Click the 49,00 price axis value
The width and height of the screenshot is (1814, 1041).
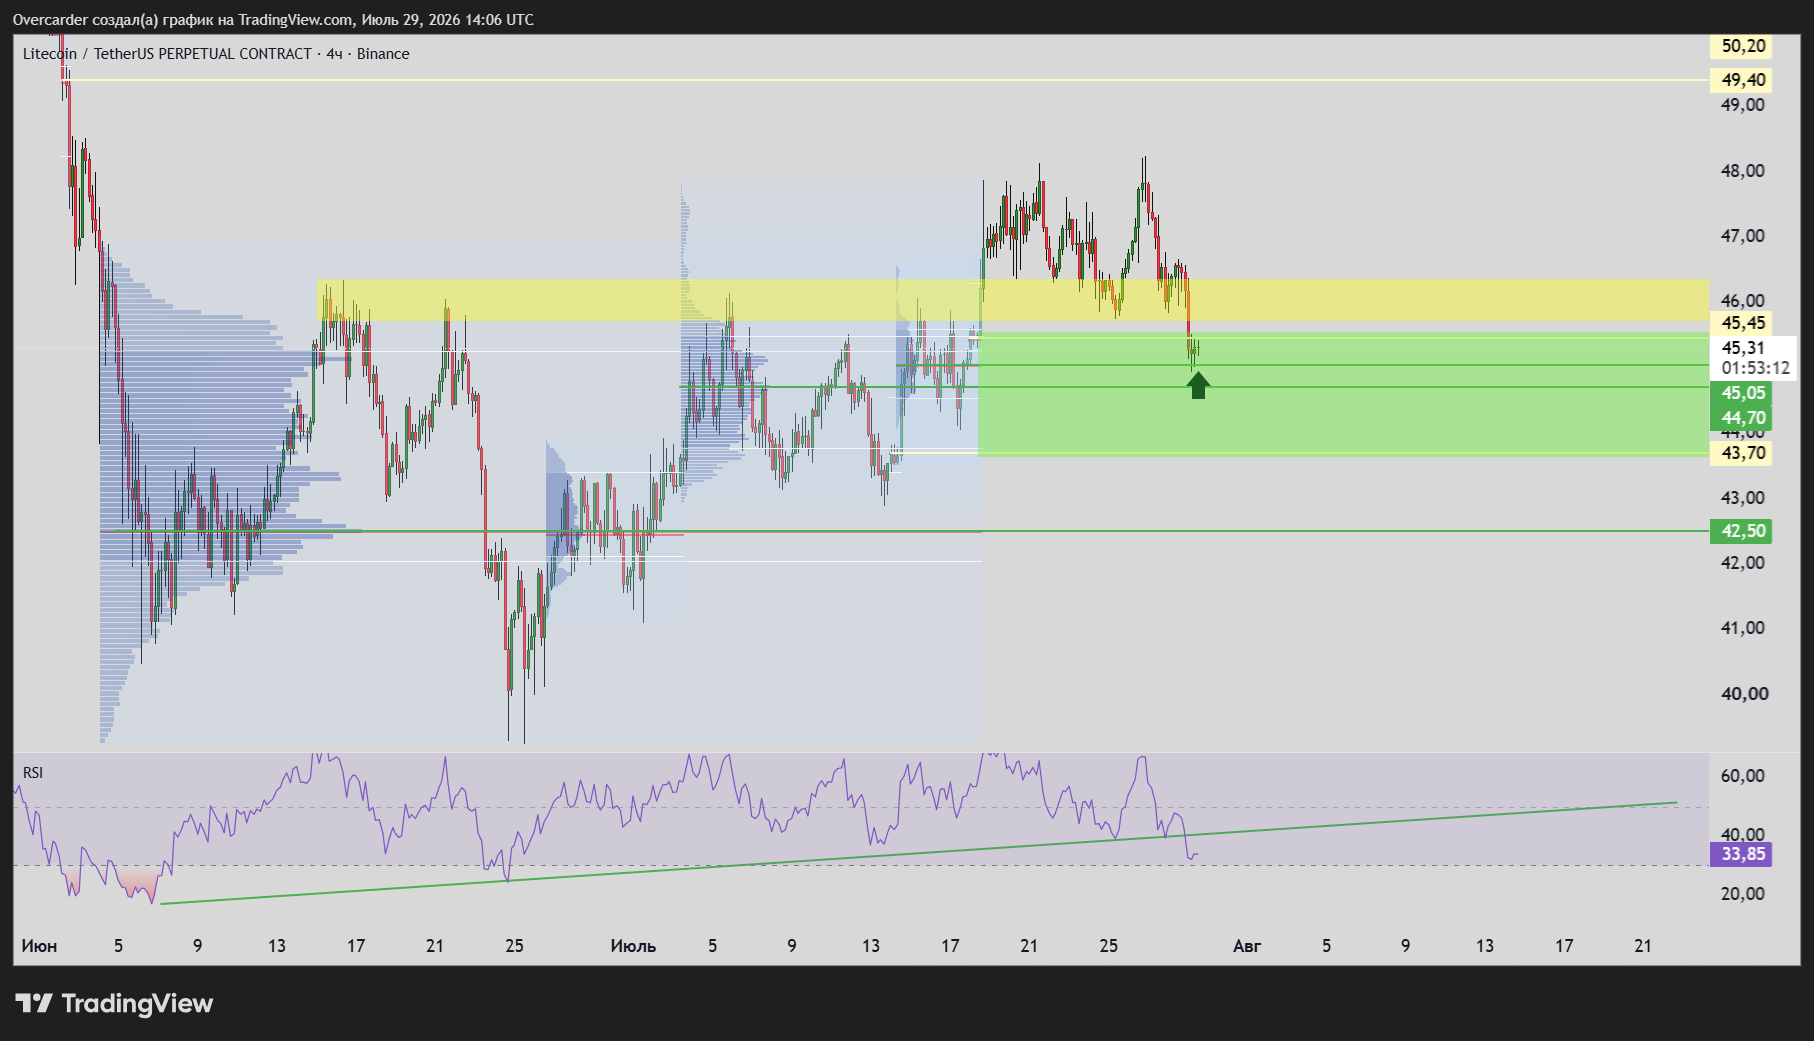(1742, 105)
